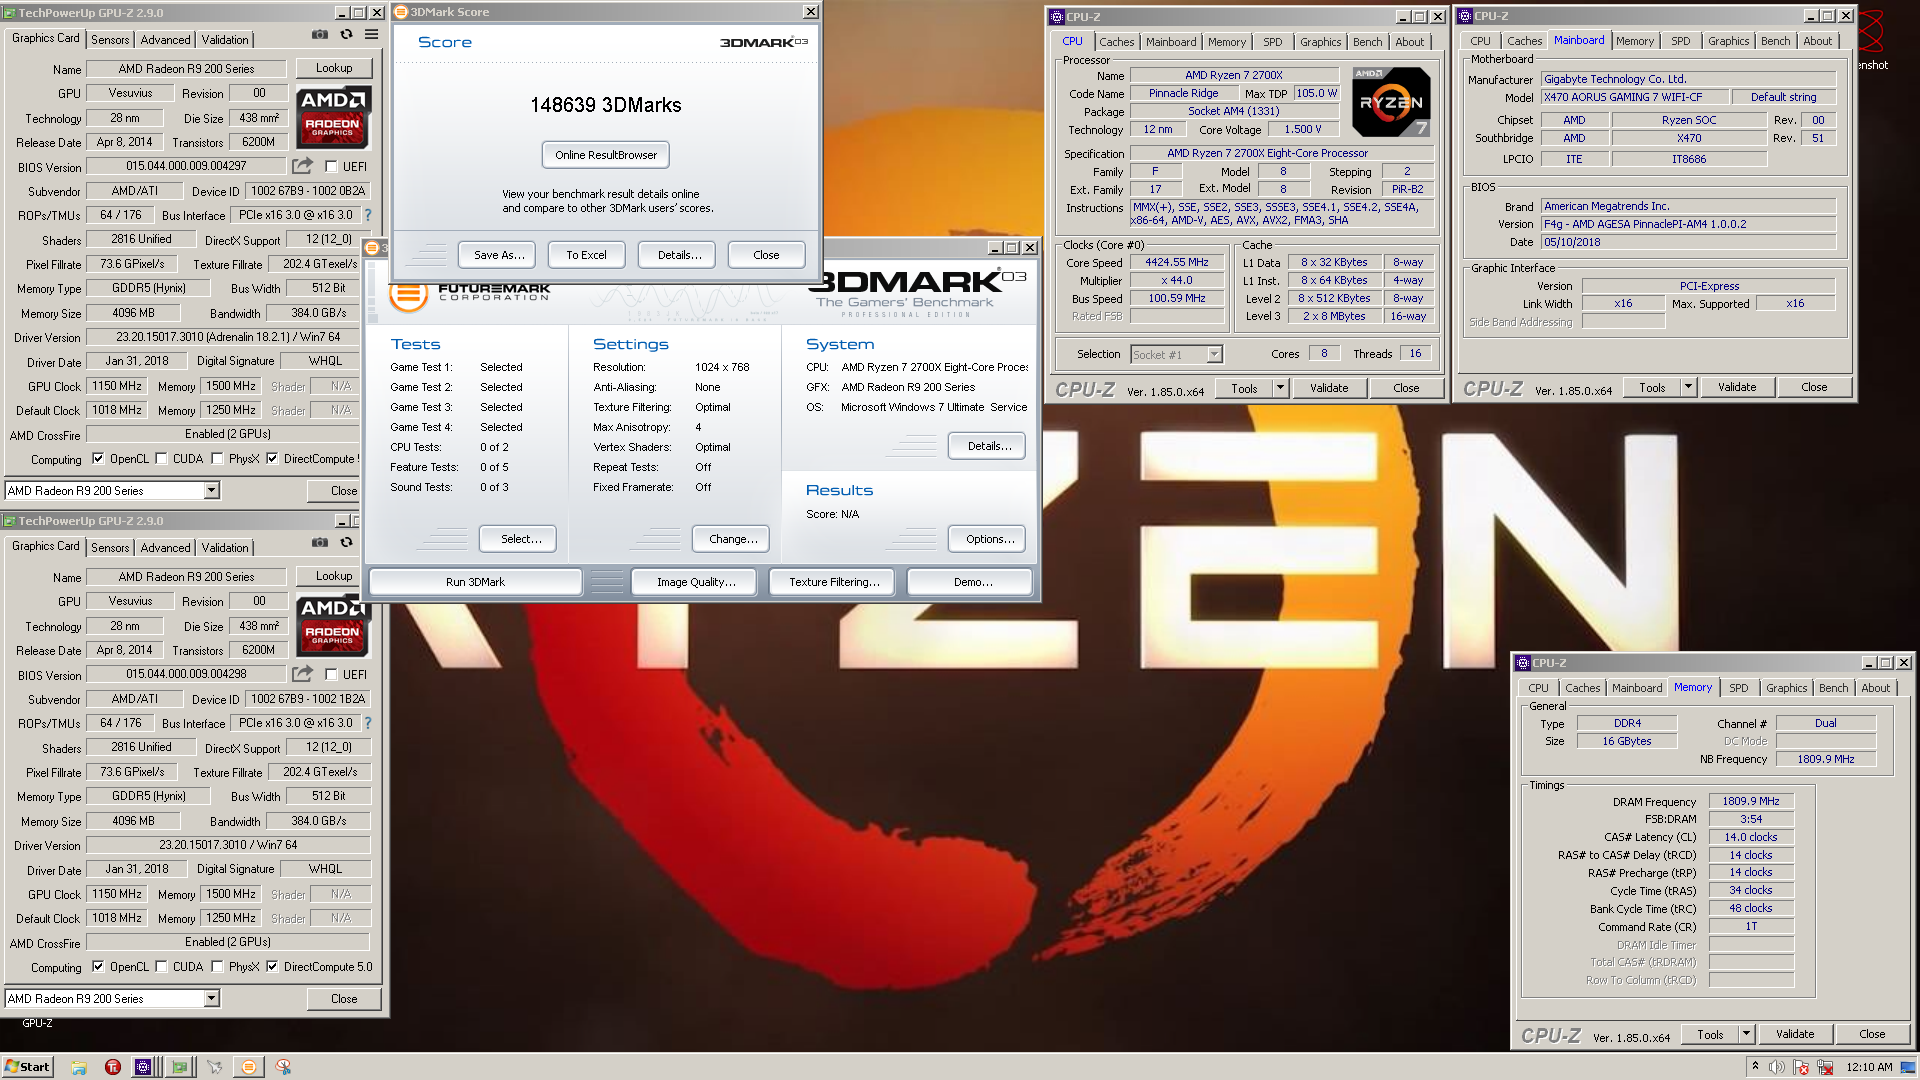Toggle DirectCompute checkbox in upper GPU-Z window
Viewport: 1920px width, 1080px height.
point(272,459)
